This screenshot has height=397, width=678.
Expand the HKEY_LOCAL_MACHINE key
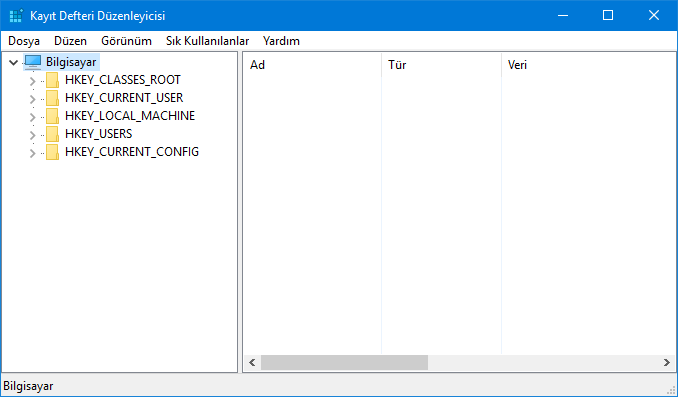(32, 117)
